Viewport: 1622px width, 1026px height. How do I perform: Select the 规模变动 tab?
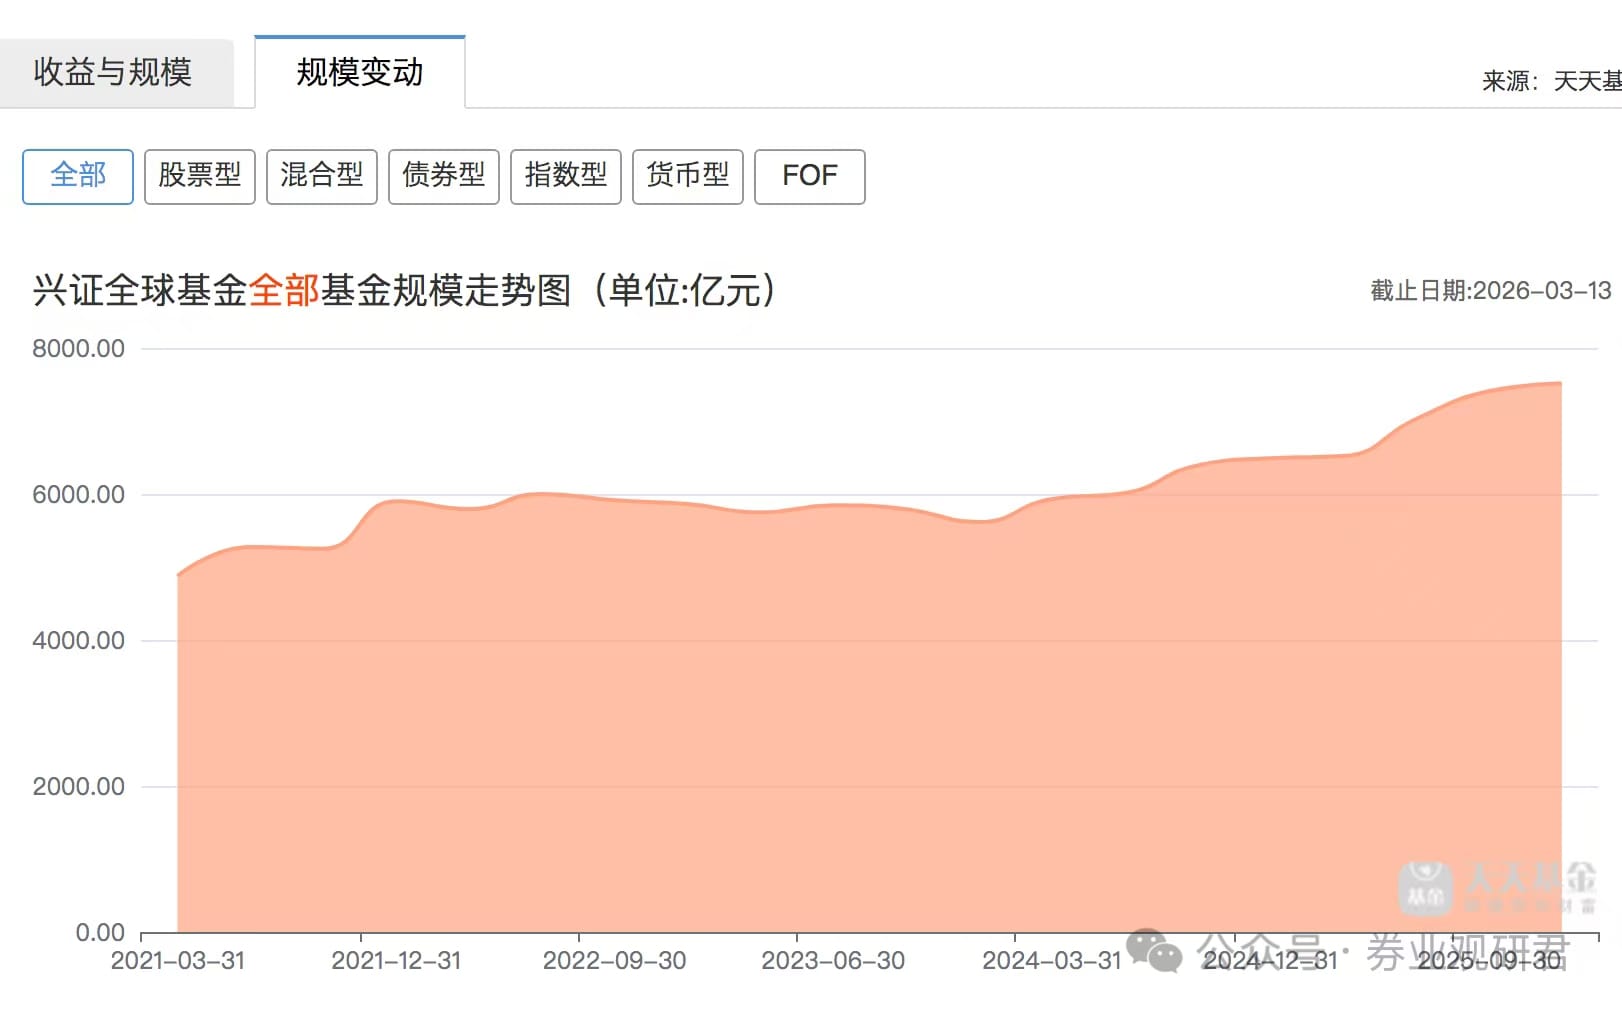point(360,72)
